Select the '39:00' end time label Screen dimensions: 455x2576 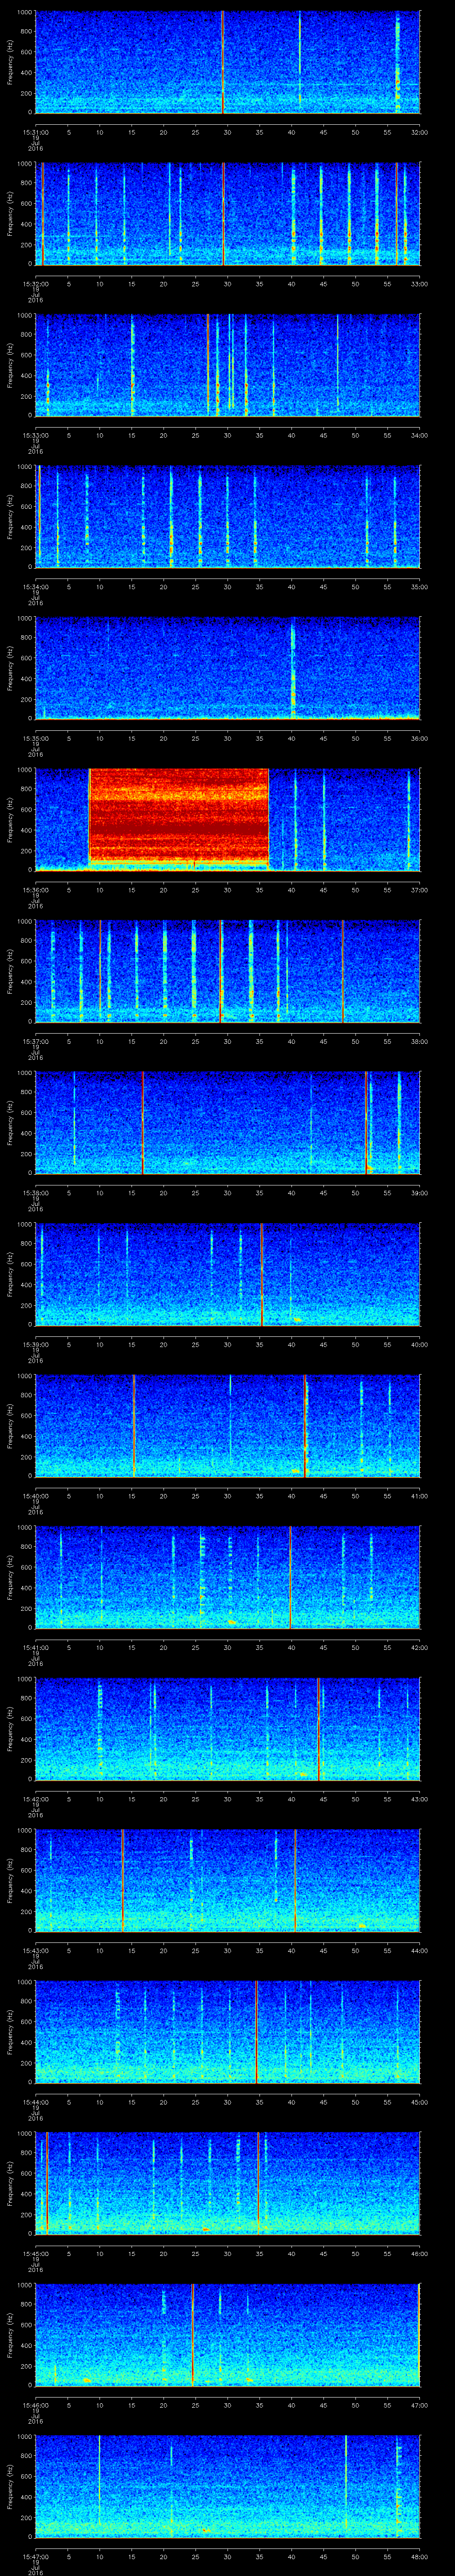419,1193
